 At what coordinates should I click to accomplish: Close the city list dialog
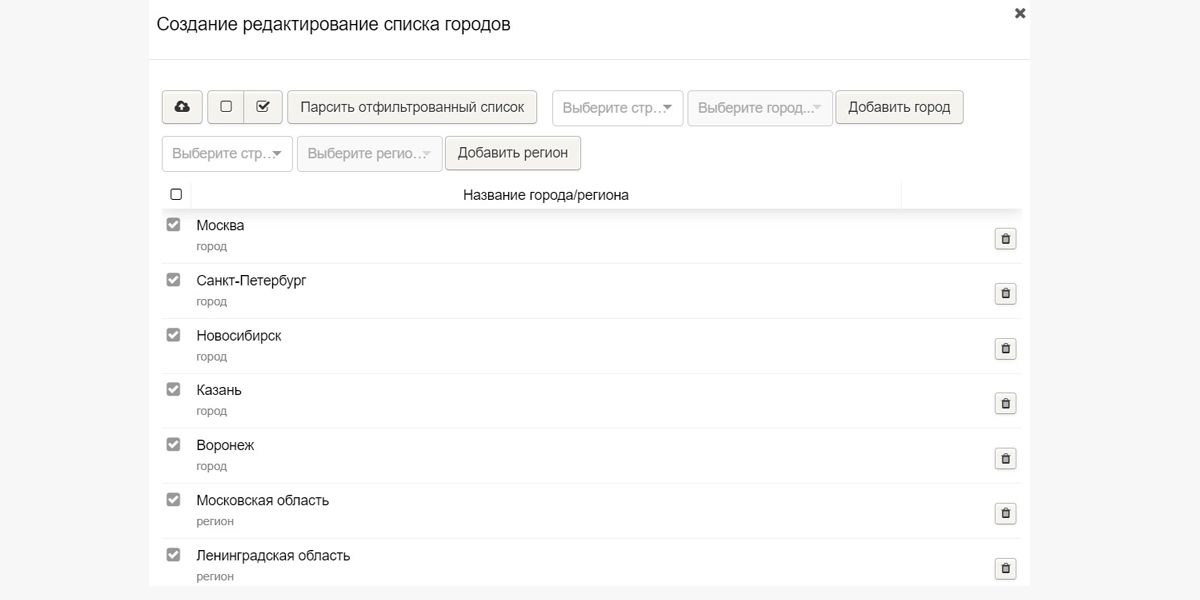1020,13
